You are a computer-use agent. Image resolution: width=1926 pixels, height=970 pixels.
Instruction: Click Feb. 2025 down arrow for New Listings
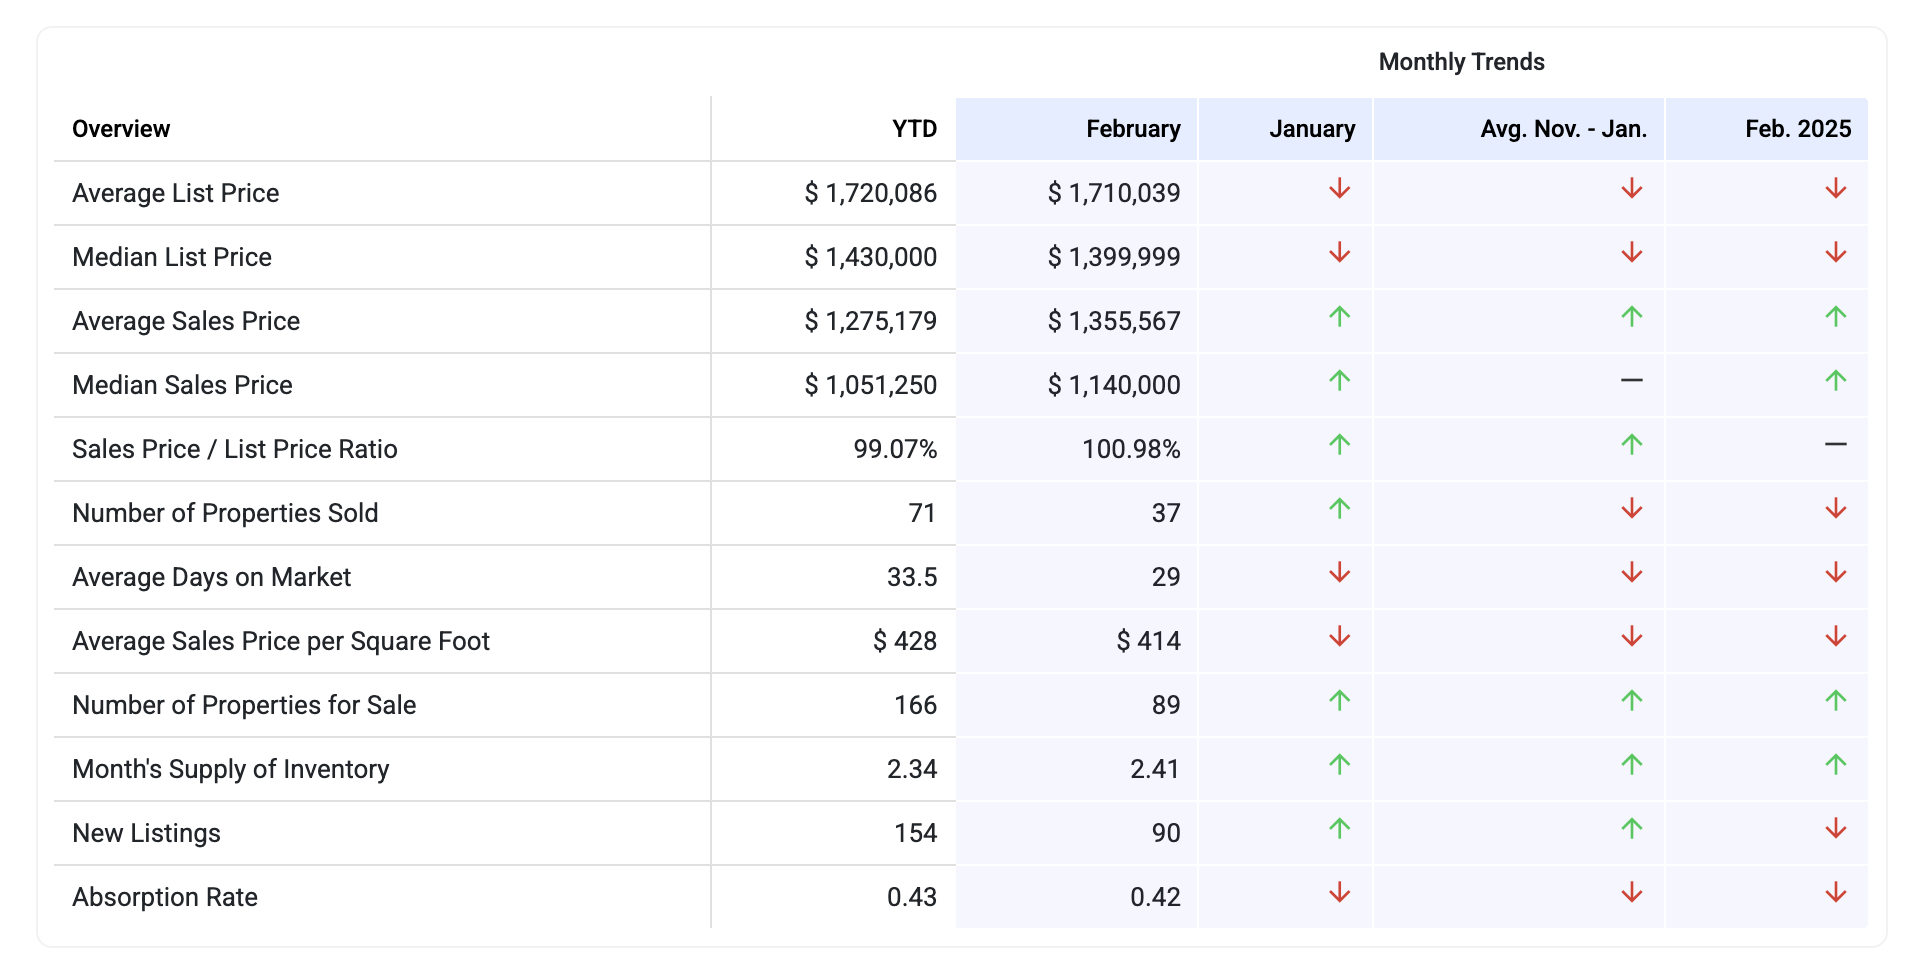point(1835,829)
